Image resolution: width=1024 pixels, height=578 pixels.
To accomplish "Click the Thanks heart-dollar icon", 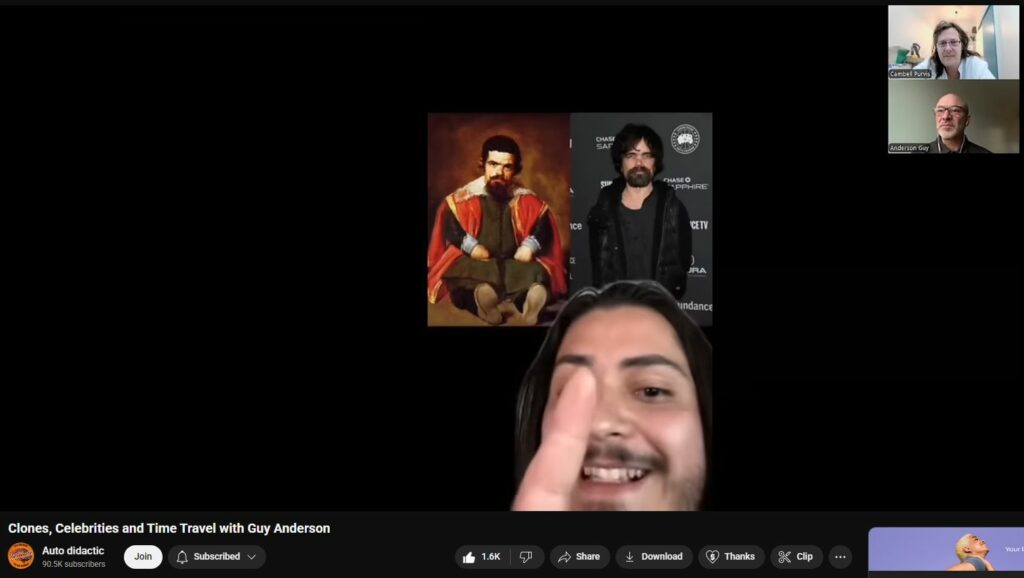I will click(x=712, y=557).
